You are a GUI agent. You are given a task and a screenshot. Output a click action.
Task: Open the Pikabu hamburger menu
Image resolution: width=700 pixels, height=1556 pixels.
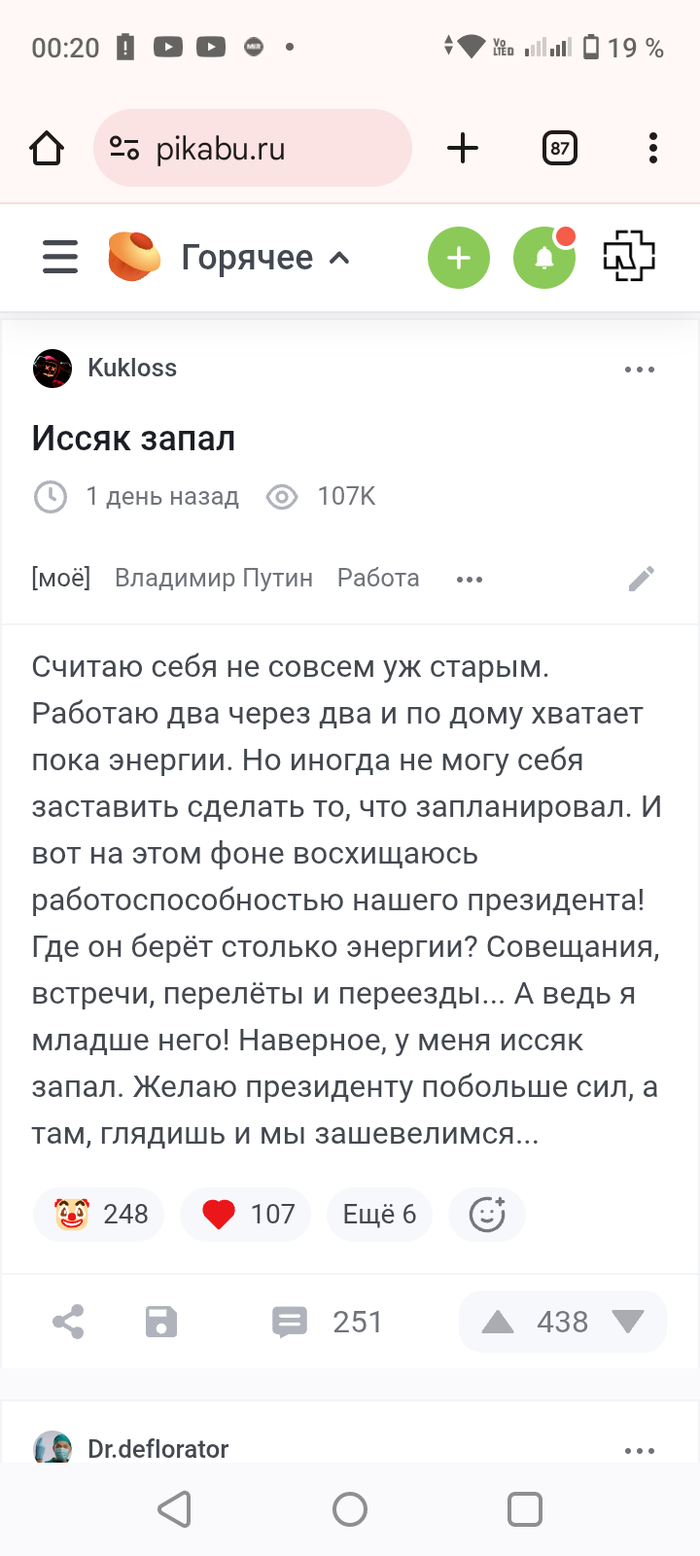[x=60, y=257]
